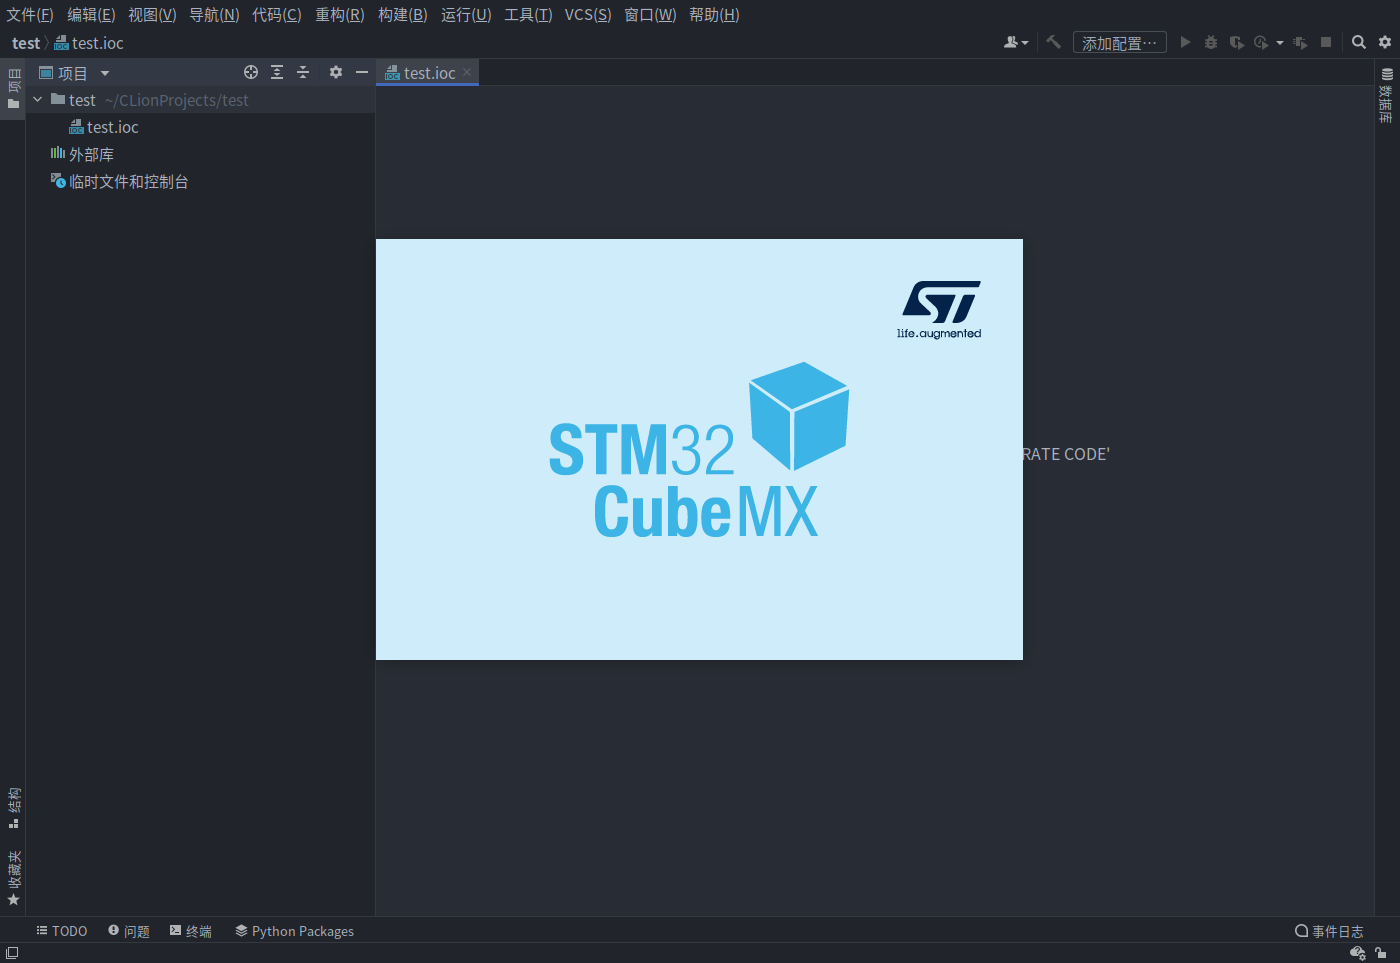Start a debug session via the bug icon
1400x963 pixels.
click(x=1210, y=42)
